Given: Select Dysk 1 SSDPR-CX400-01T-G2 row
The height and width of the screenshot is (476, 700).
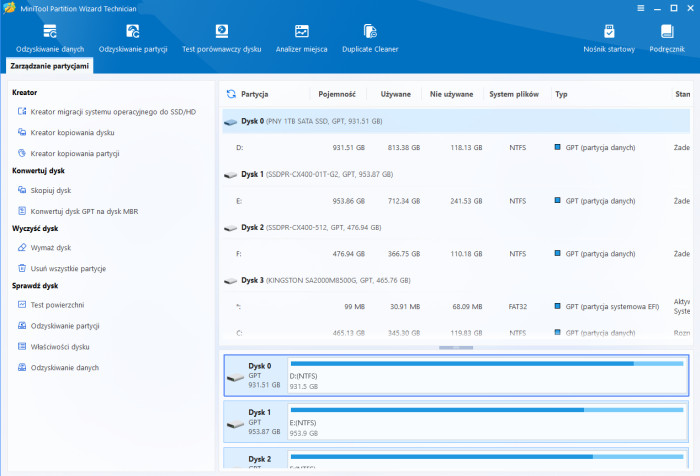Looking at the screenshot, I should 456,175.
